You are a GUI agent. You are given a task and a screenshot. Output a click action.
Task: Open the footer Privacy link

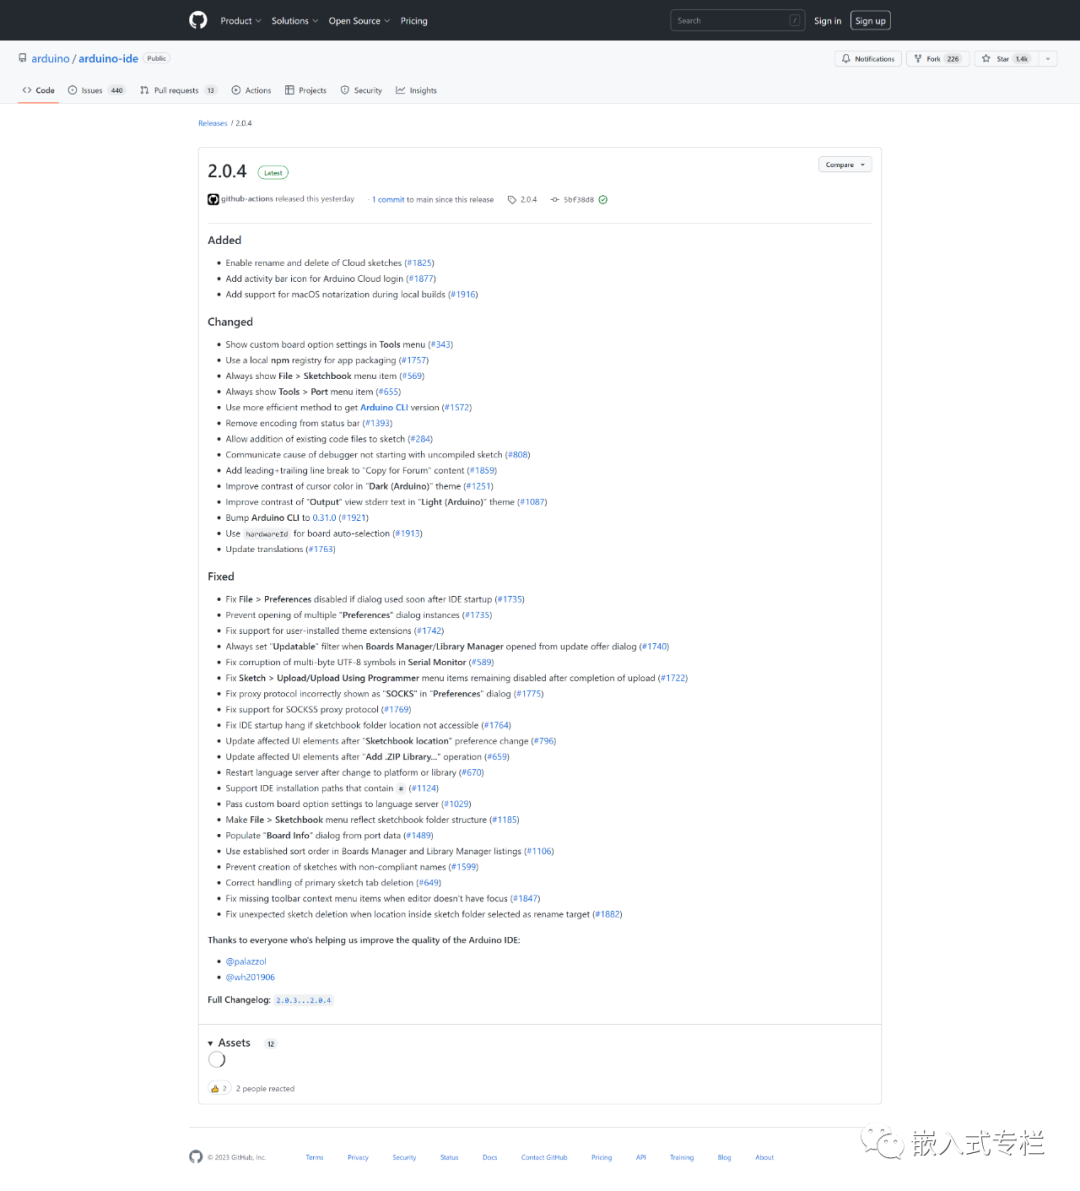358,1158
